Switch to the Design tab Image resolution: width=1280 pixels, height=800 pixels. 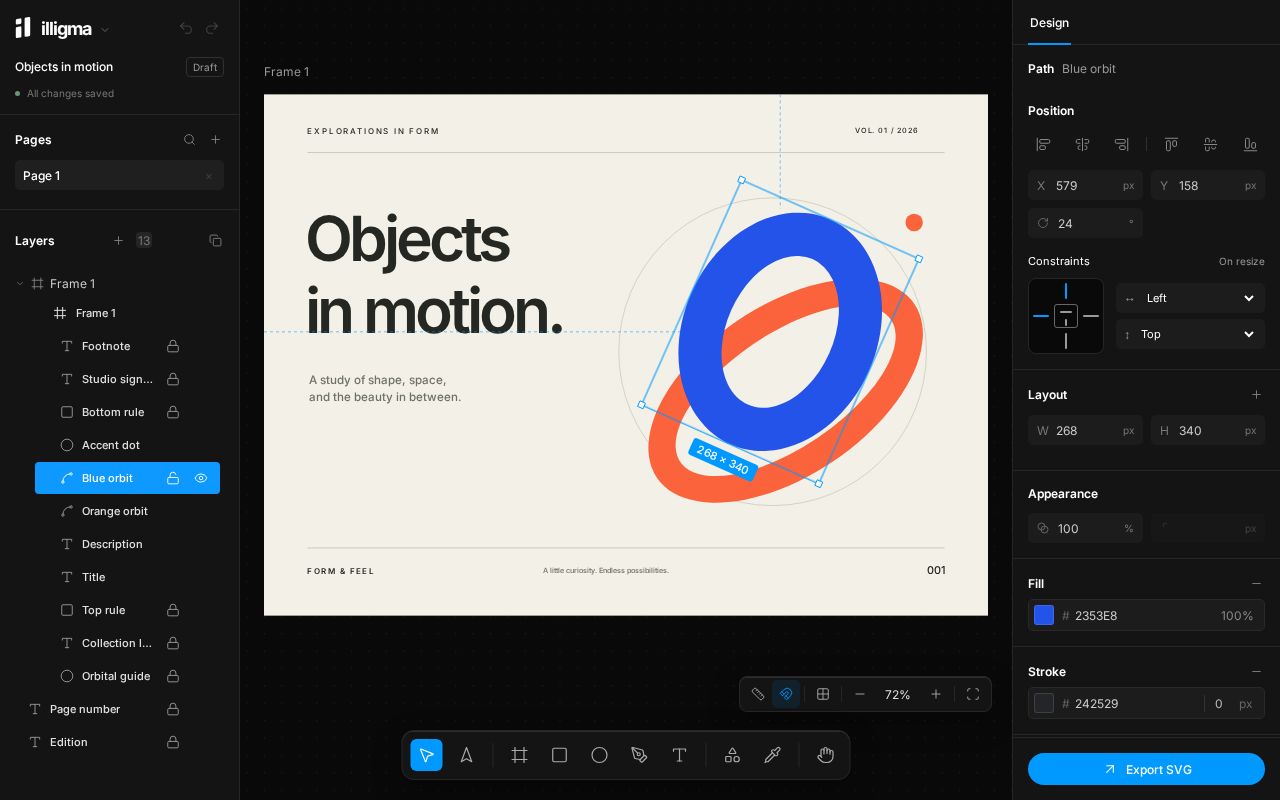(1049, 23)
